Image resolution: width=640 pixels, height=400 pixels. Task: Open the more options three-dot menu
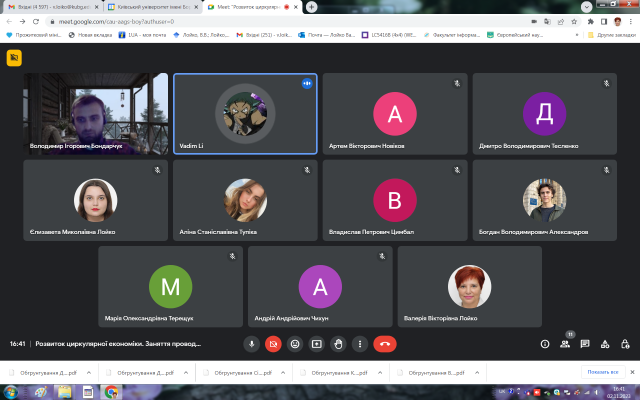coord(360,343)
